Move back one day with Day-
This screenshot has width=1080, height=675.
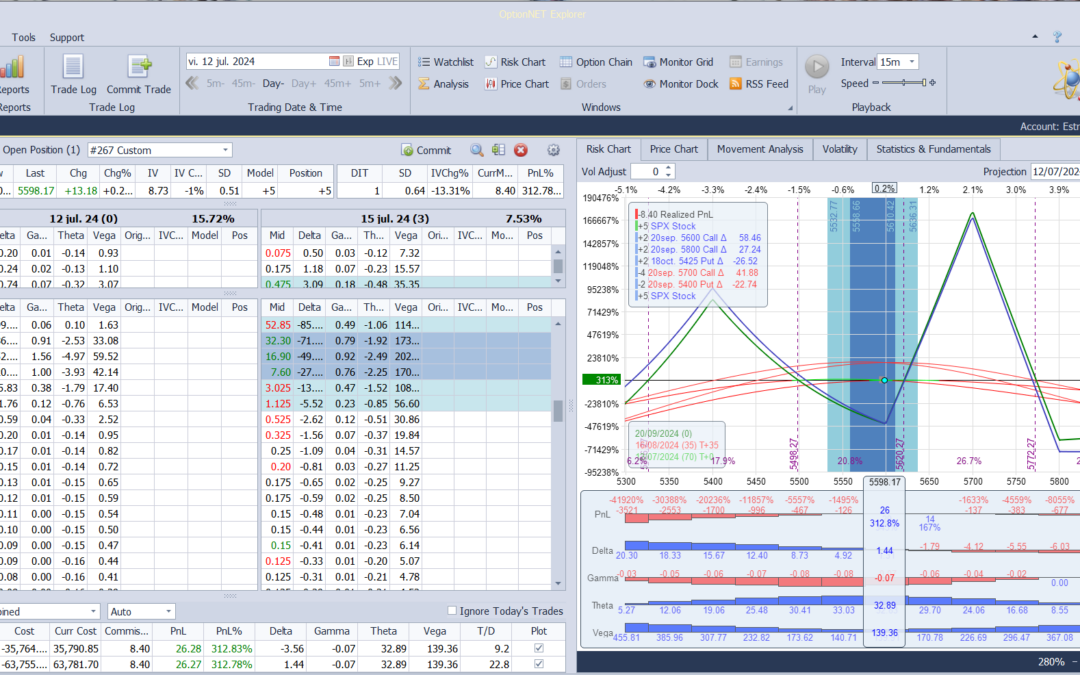click(273, 83)
